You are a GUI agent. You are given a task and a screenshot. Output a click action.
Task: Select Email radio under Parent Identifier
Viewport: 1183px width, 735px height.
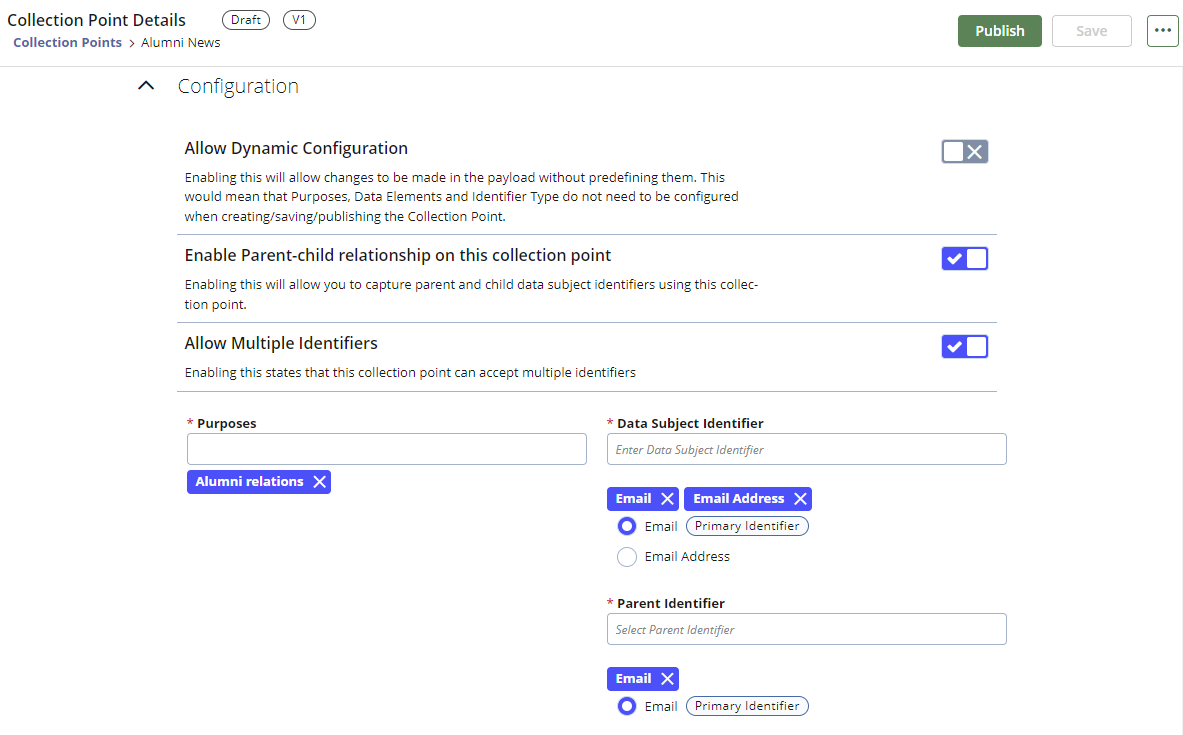pos(627,706)
